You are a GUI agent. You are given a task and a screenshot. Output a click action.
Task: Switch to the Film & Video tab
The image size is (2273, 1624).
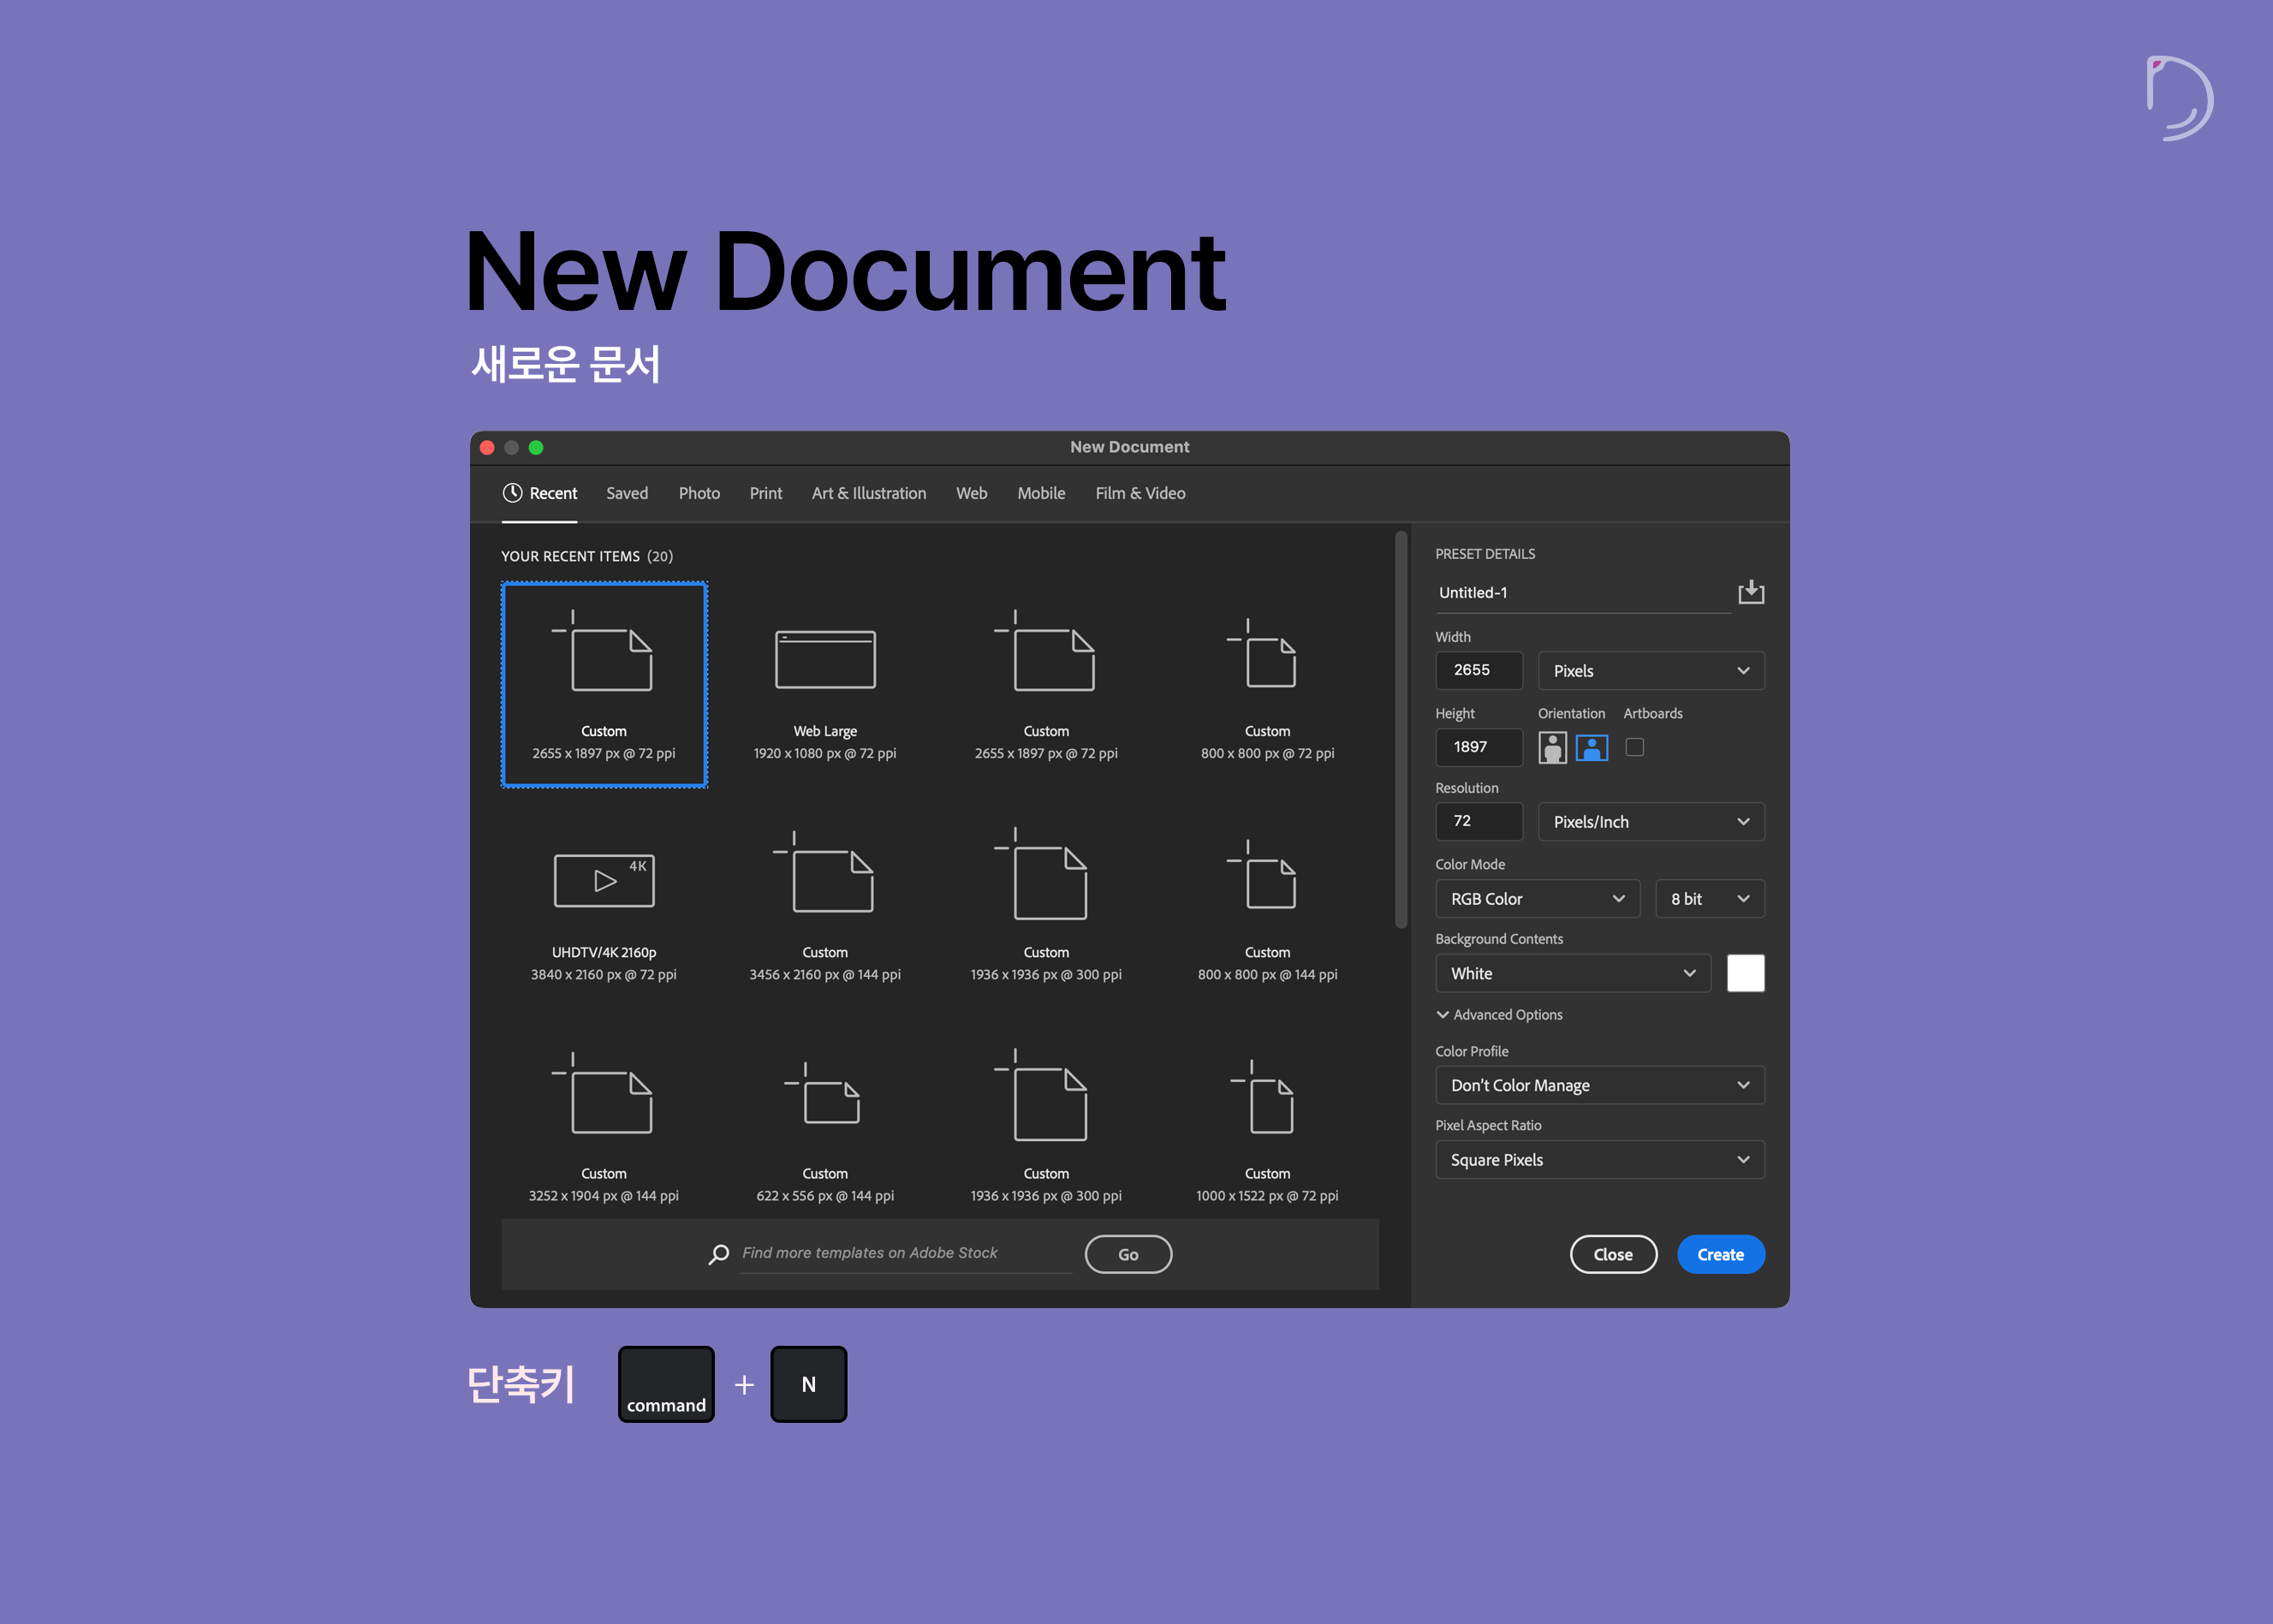pyautogui.click(x=1140, y=493)
